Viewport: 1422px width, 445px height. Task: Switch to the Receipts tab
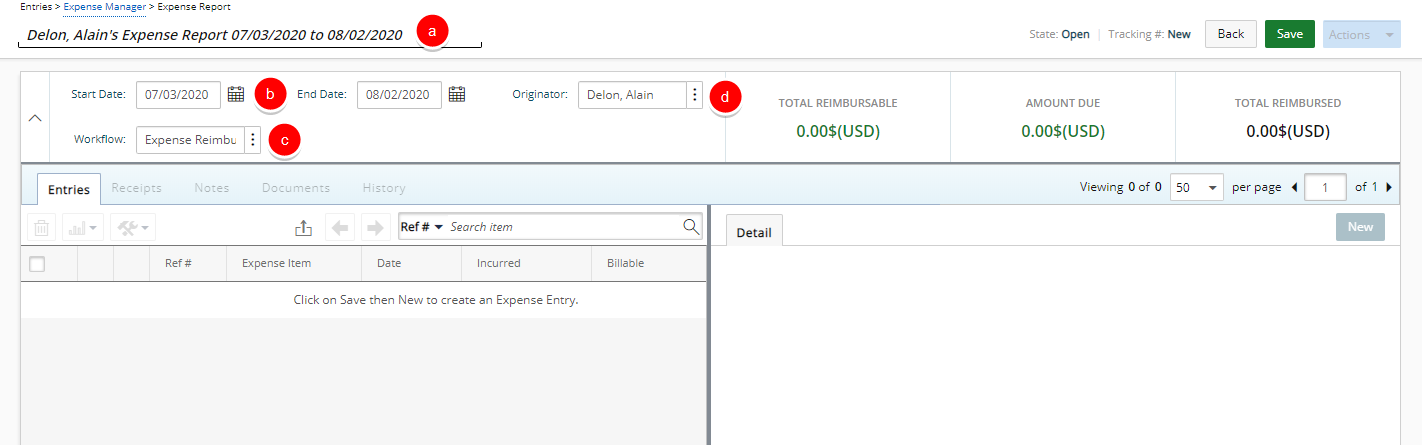[137, 188]
